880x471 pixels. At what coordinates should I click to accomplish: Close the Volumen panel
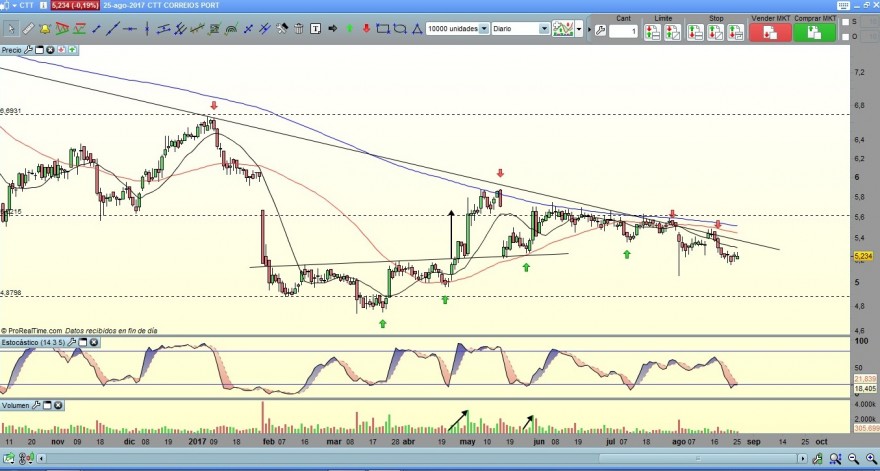point(58,405)
